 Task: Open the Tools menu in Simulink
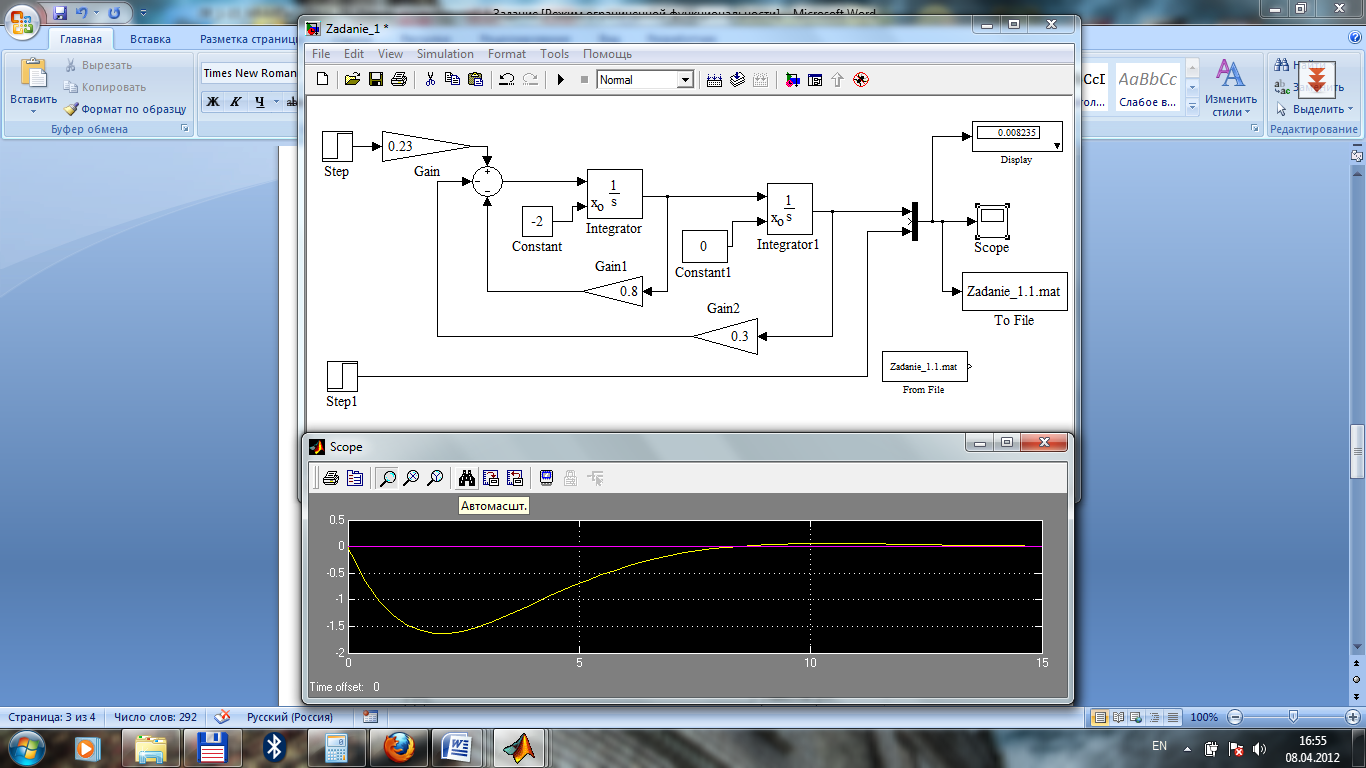pyautogui.click(x=554, y=54)
